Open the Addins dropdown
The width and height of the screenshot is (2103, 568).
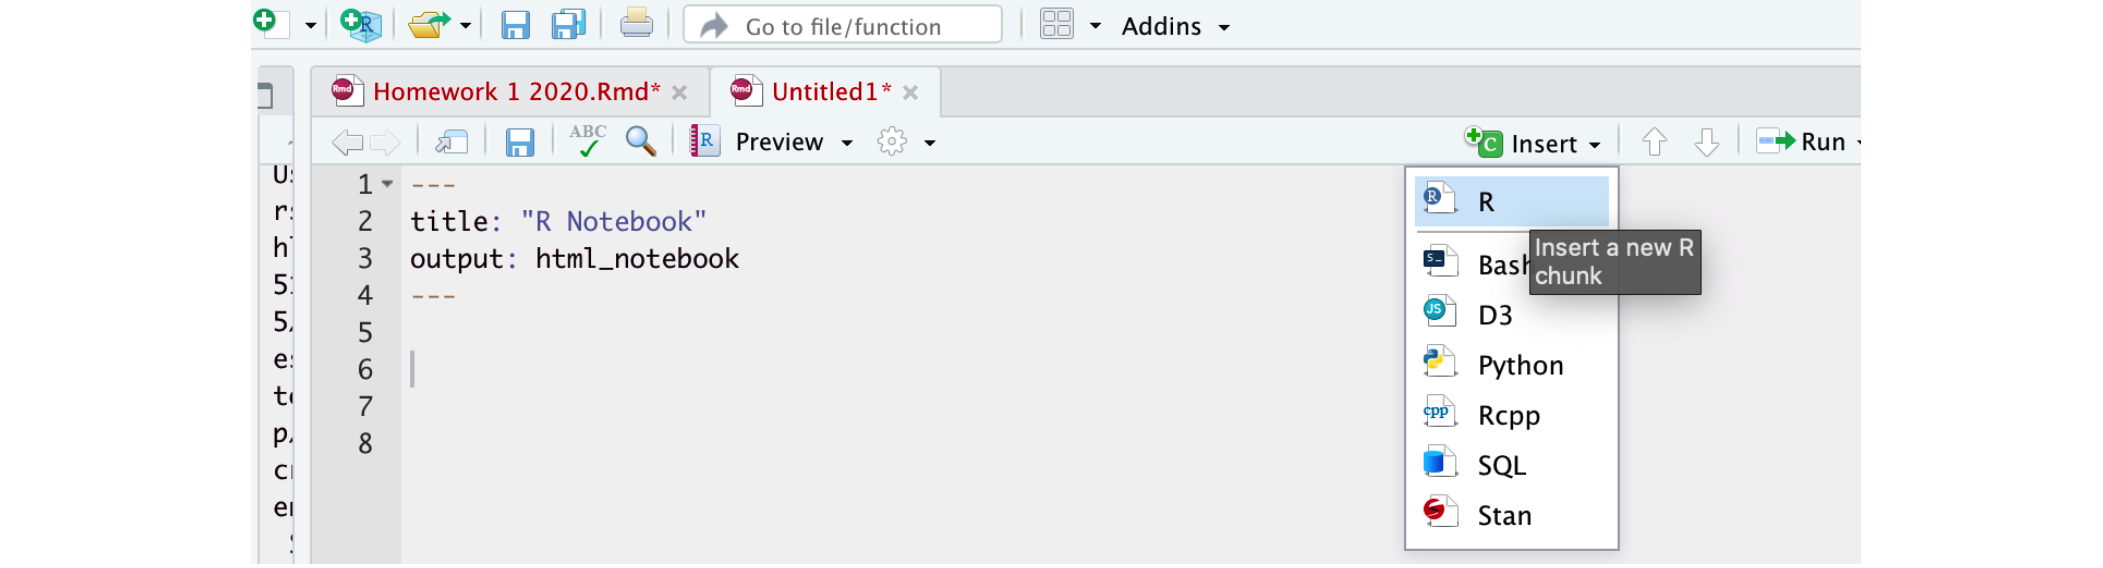(1175, 26)
